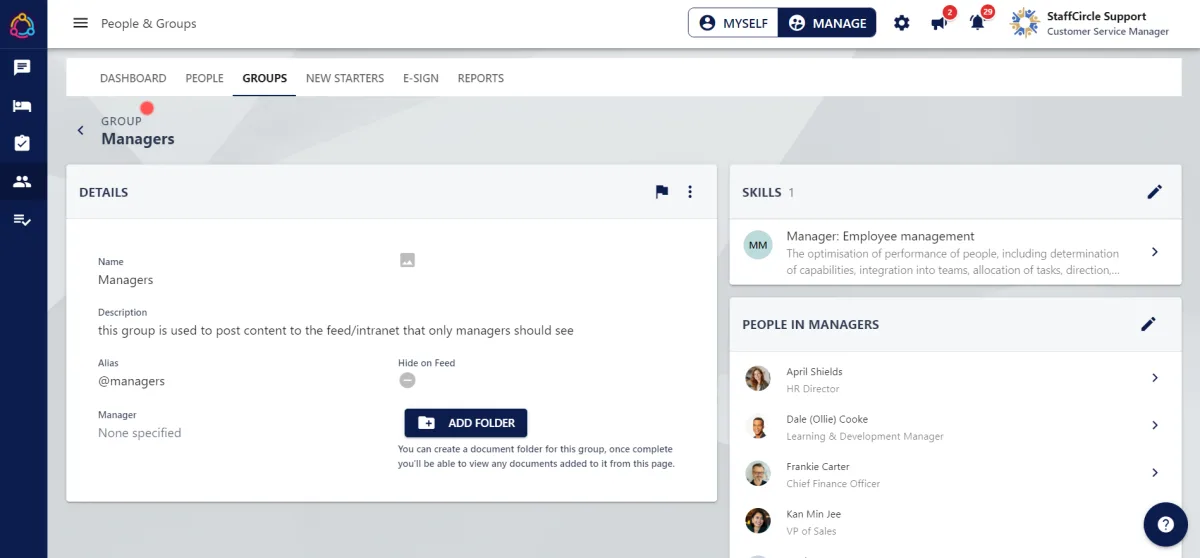This screenshot has height=558, width=1200.
Task: Click the StaffCircle Support profile avatar
Action: click(1025, 23)
